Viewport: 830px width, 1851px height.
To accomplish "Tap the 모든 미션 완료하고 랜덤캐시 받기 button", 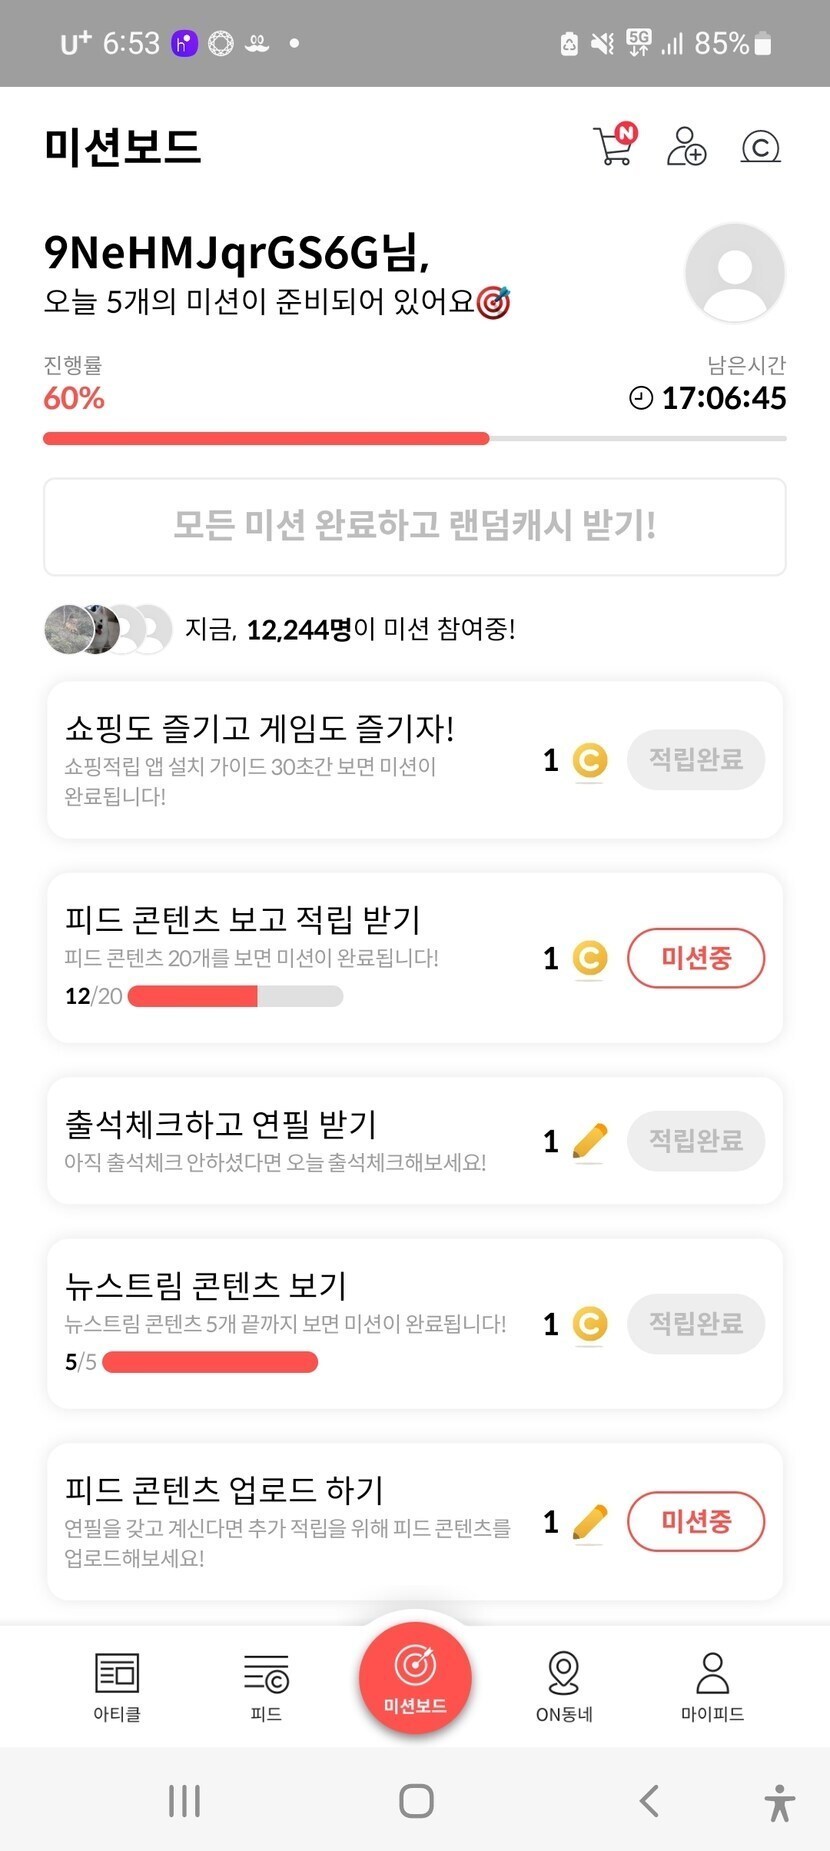I will (414, 526).
